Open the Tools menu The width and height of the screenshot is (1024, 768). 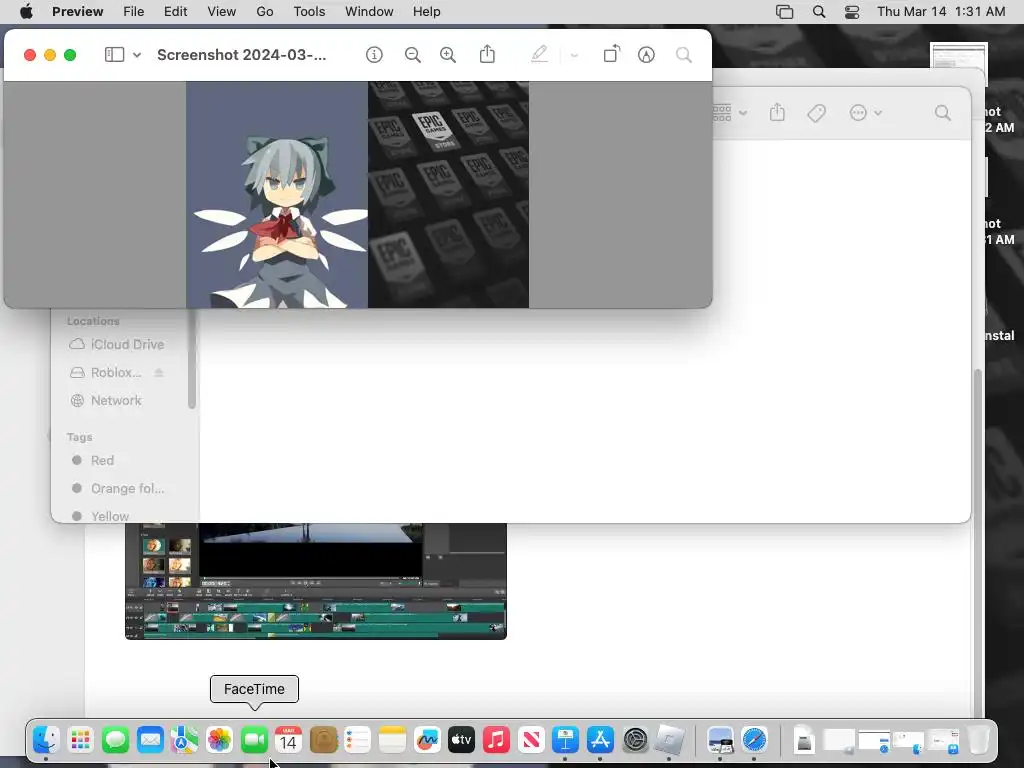[309, 12]
